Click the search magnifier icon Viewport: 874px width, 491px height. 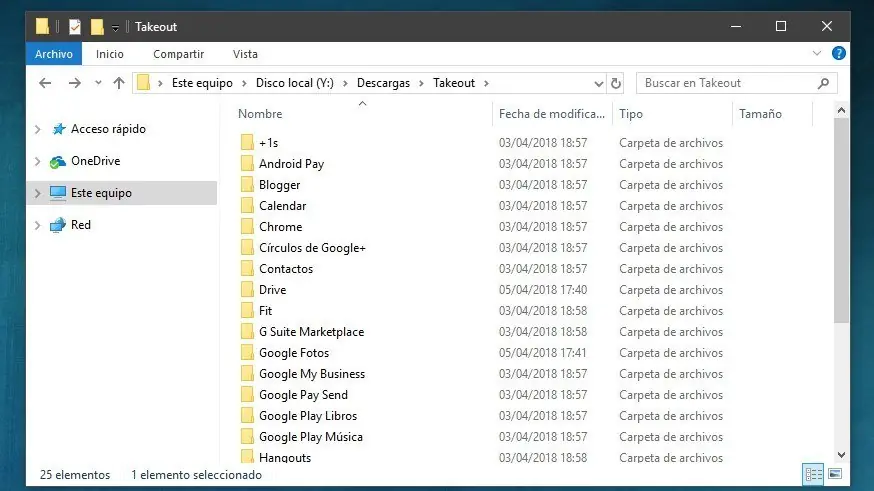pyautogui.click(x=823, y=83)
